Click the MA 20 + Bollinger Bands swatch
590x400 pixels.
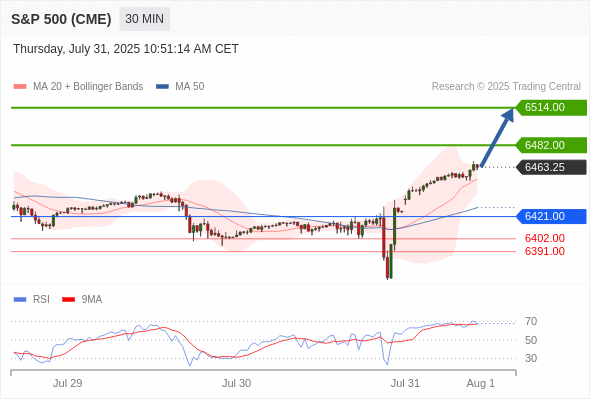click(20, 87)
